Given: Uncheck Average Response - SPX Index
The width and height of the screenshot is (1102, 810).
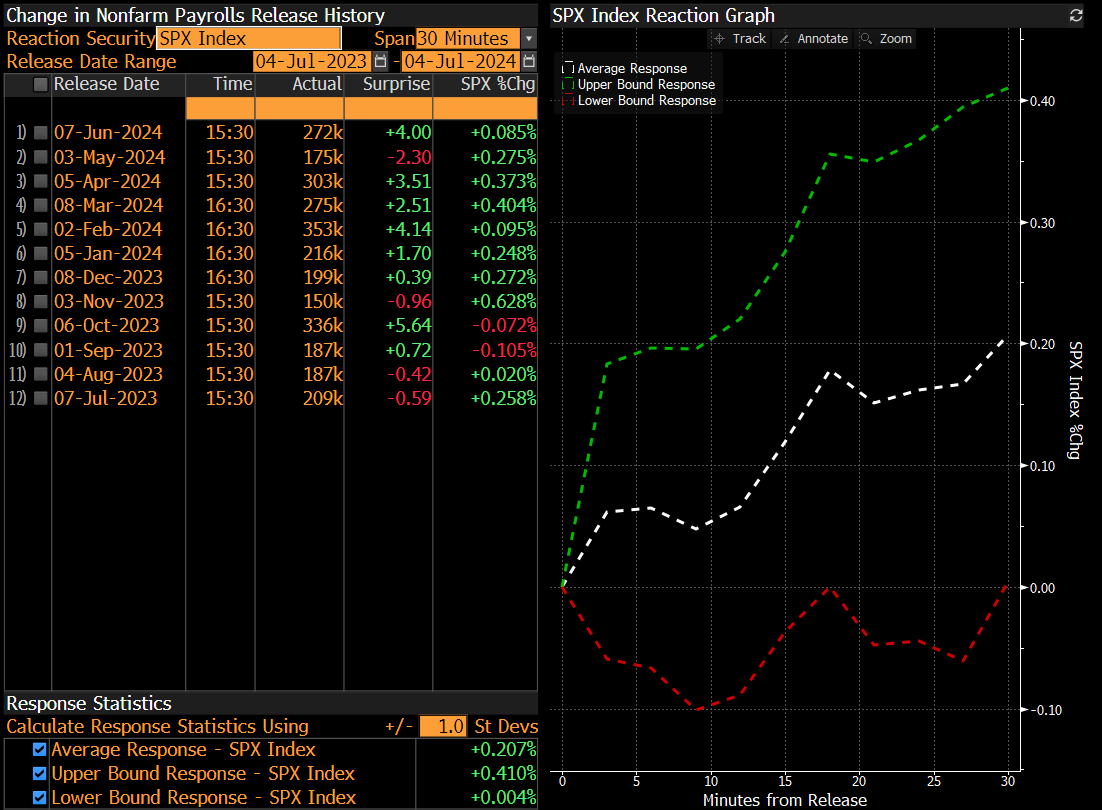Looking at the screenshot, I should tap(39, 750).
